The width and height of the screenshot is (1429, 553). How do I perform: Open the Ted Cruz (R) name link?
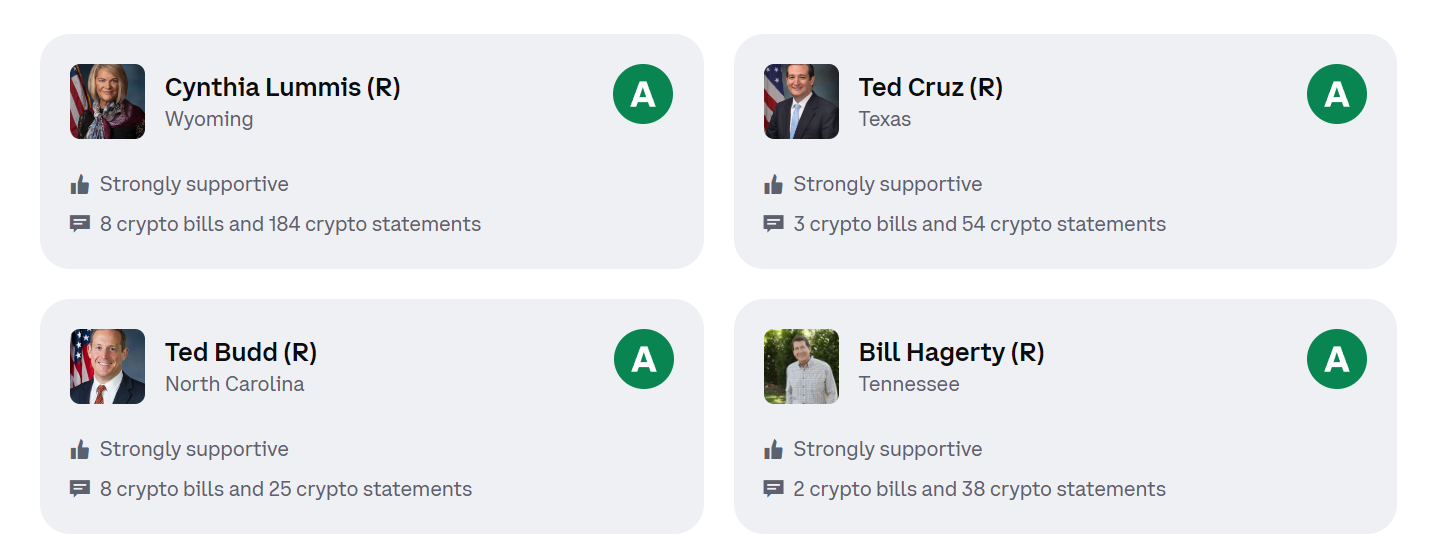point(931,88)
